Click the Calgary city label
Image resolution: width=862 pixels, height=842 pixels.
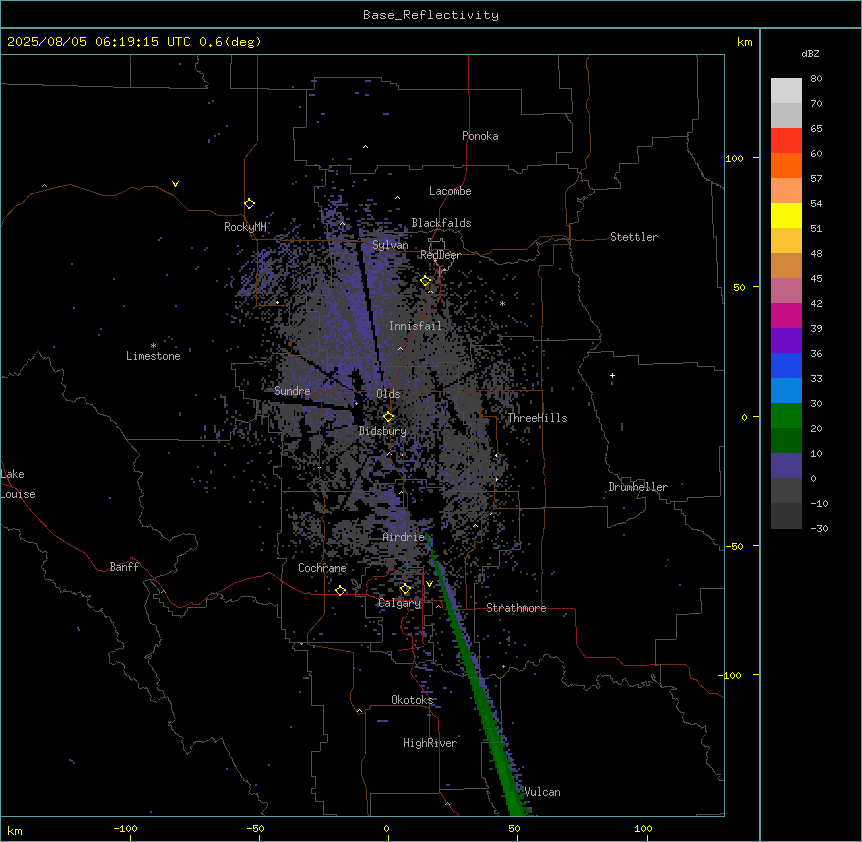tap(399, 603)
